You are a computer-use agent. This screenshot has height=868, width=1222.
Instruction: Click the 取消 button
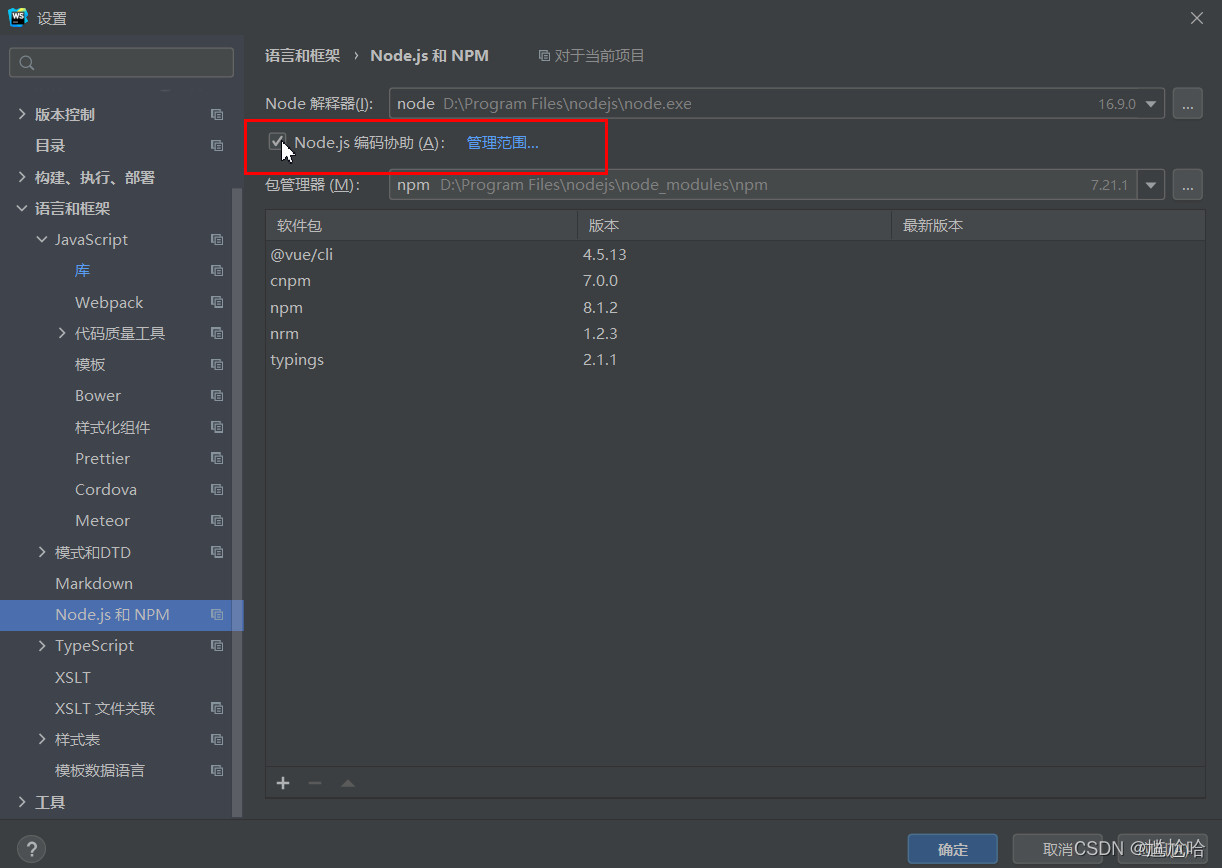point(1058,849)
